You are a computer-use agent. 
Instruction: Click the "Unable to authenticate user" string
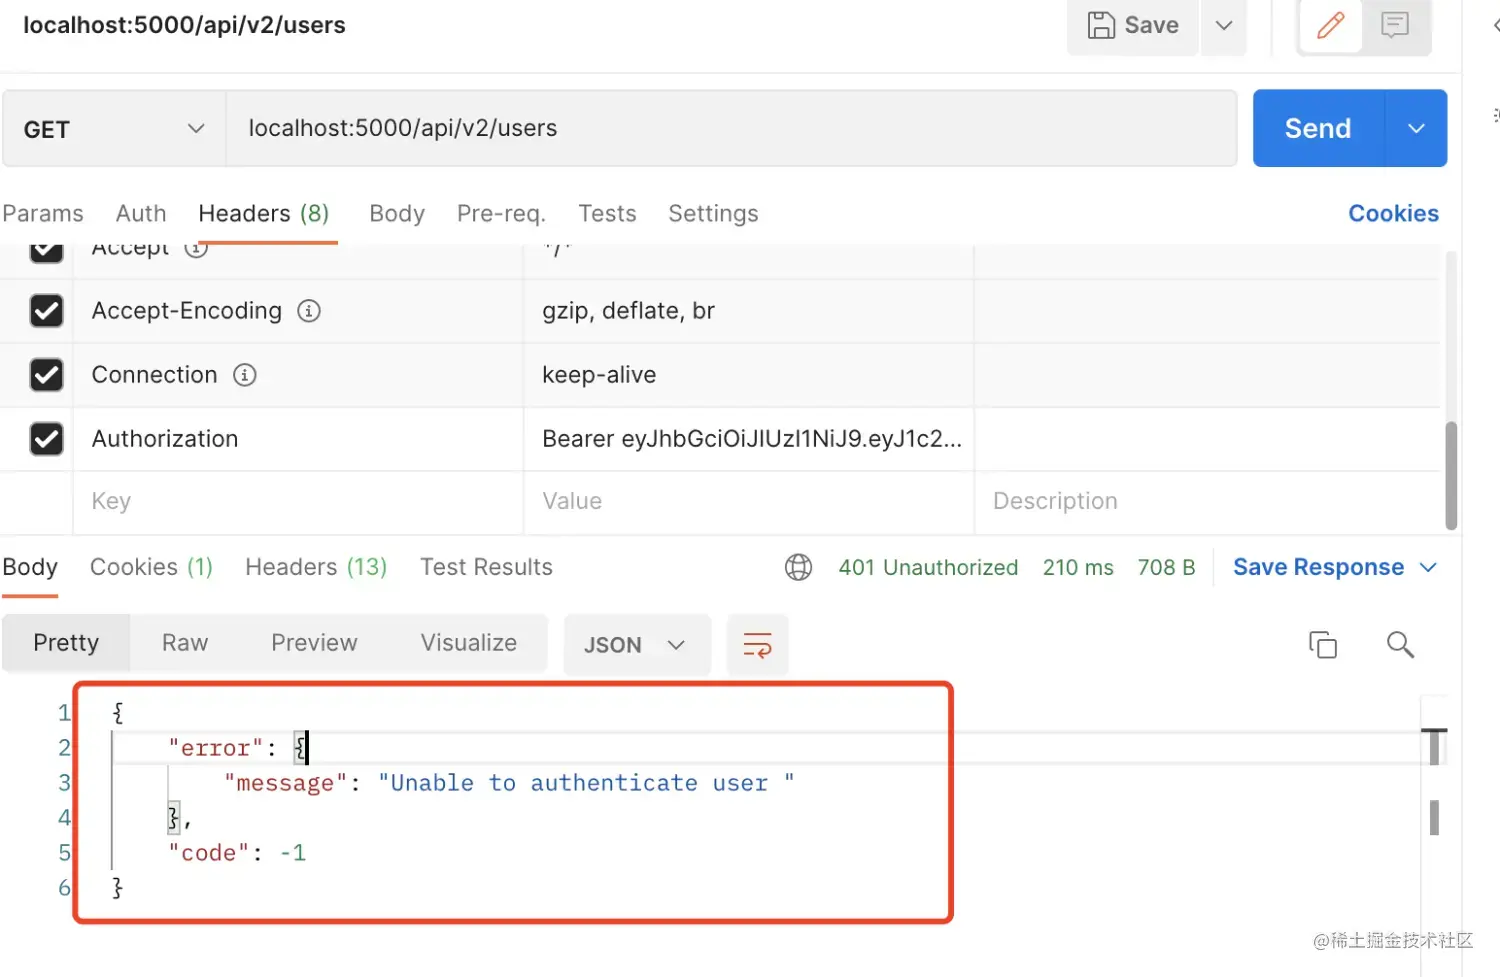tap(586, 783)
